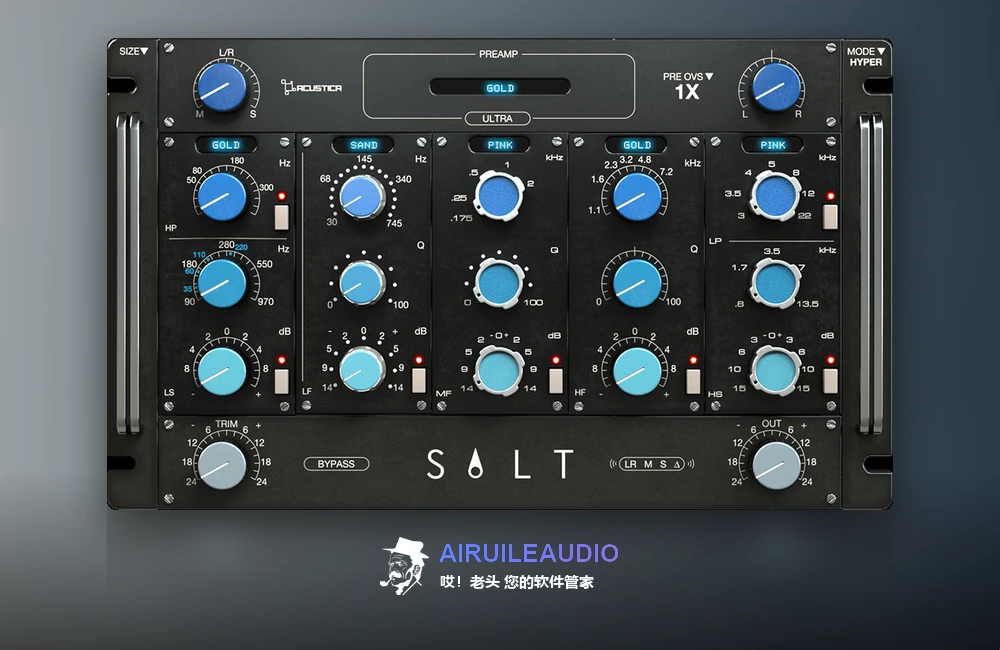Change the LF band SAND model selector
Image resolution: width=1000 pixels, height=650 pixels.
(x=364, y=145)
